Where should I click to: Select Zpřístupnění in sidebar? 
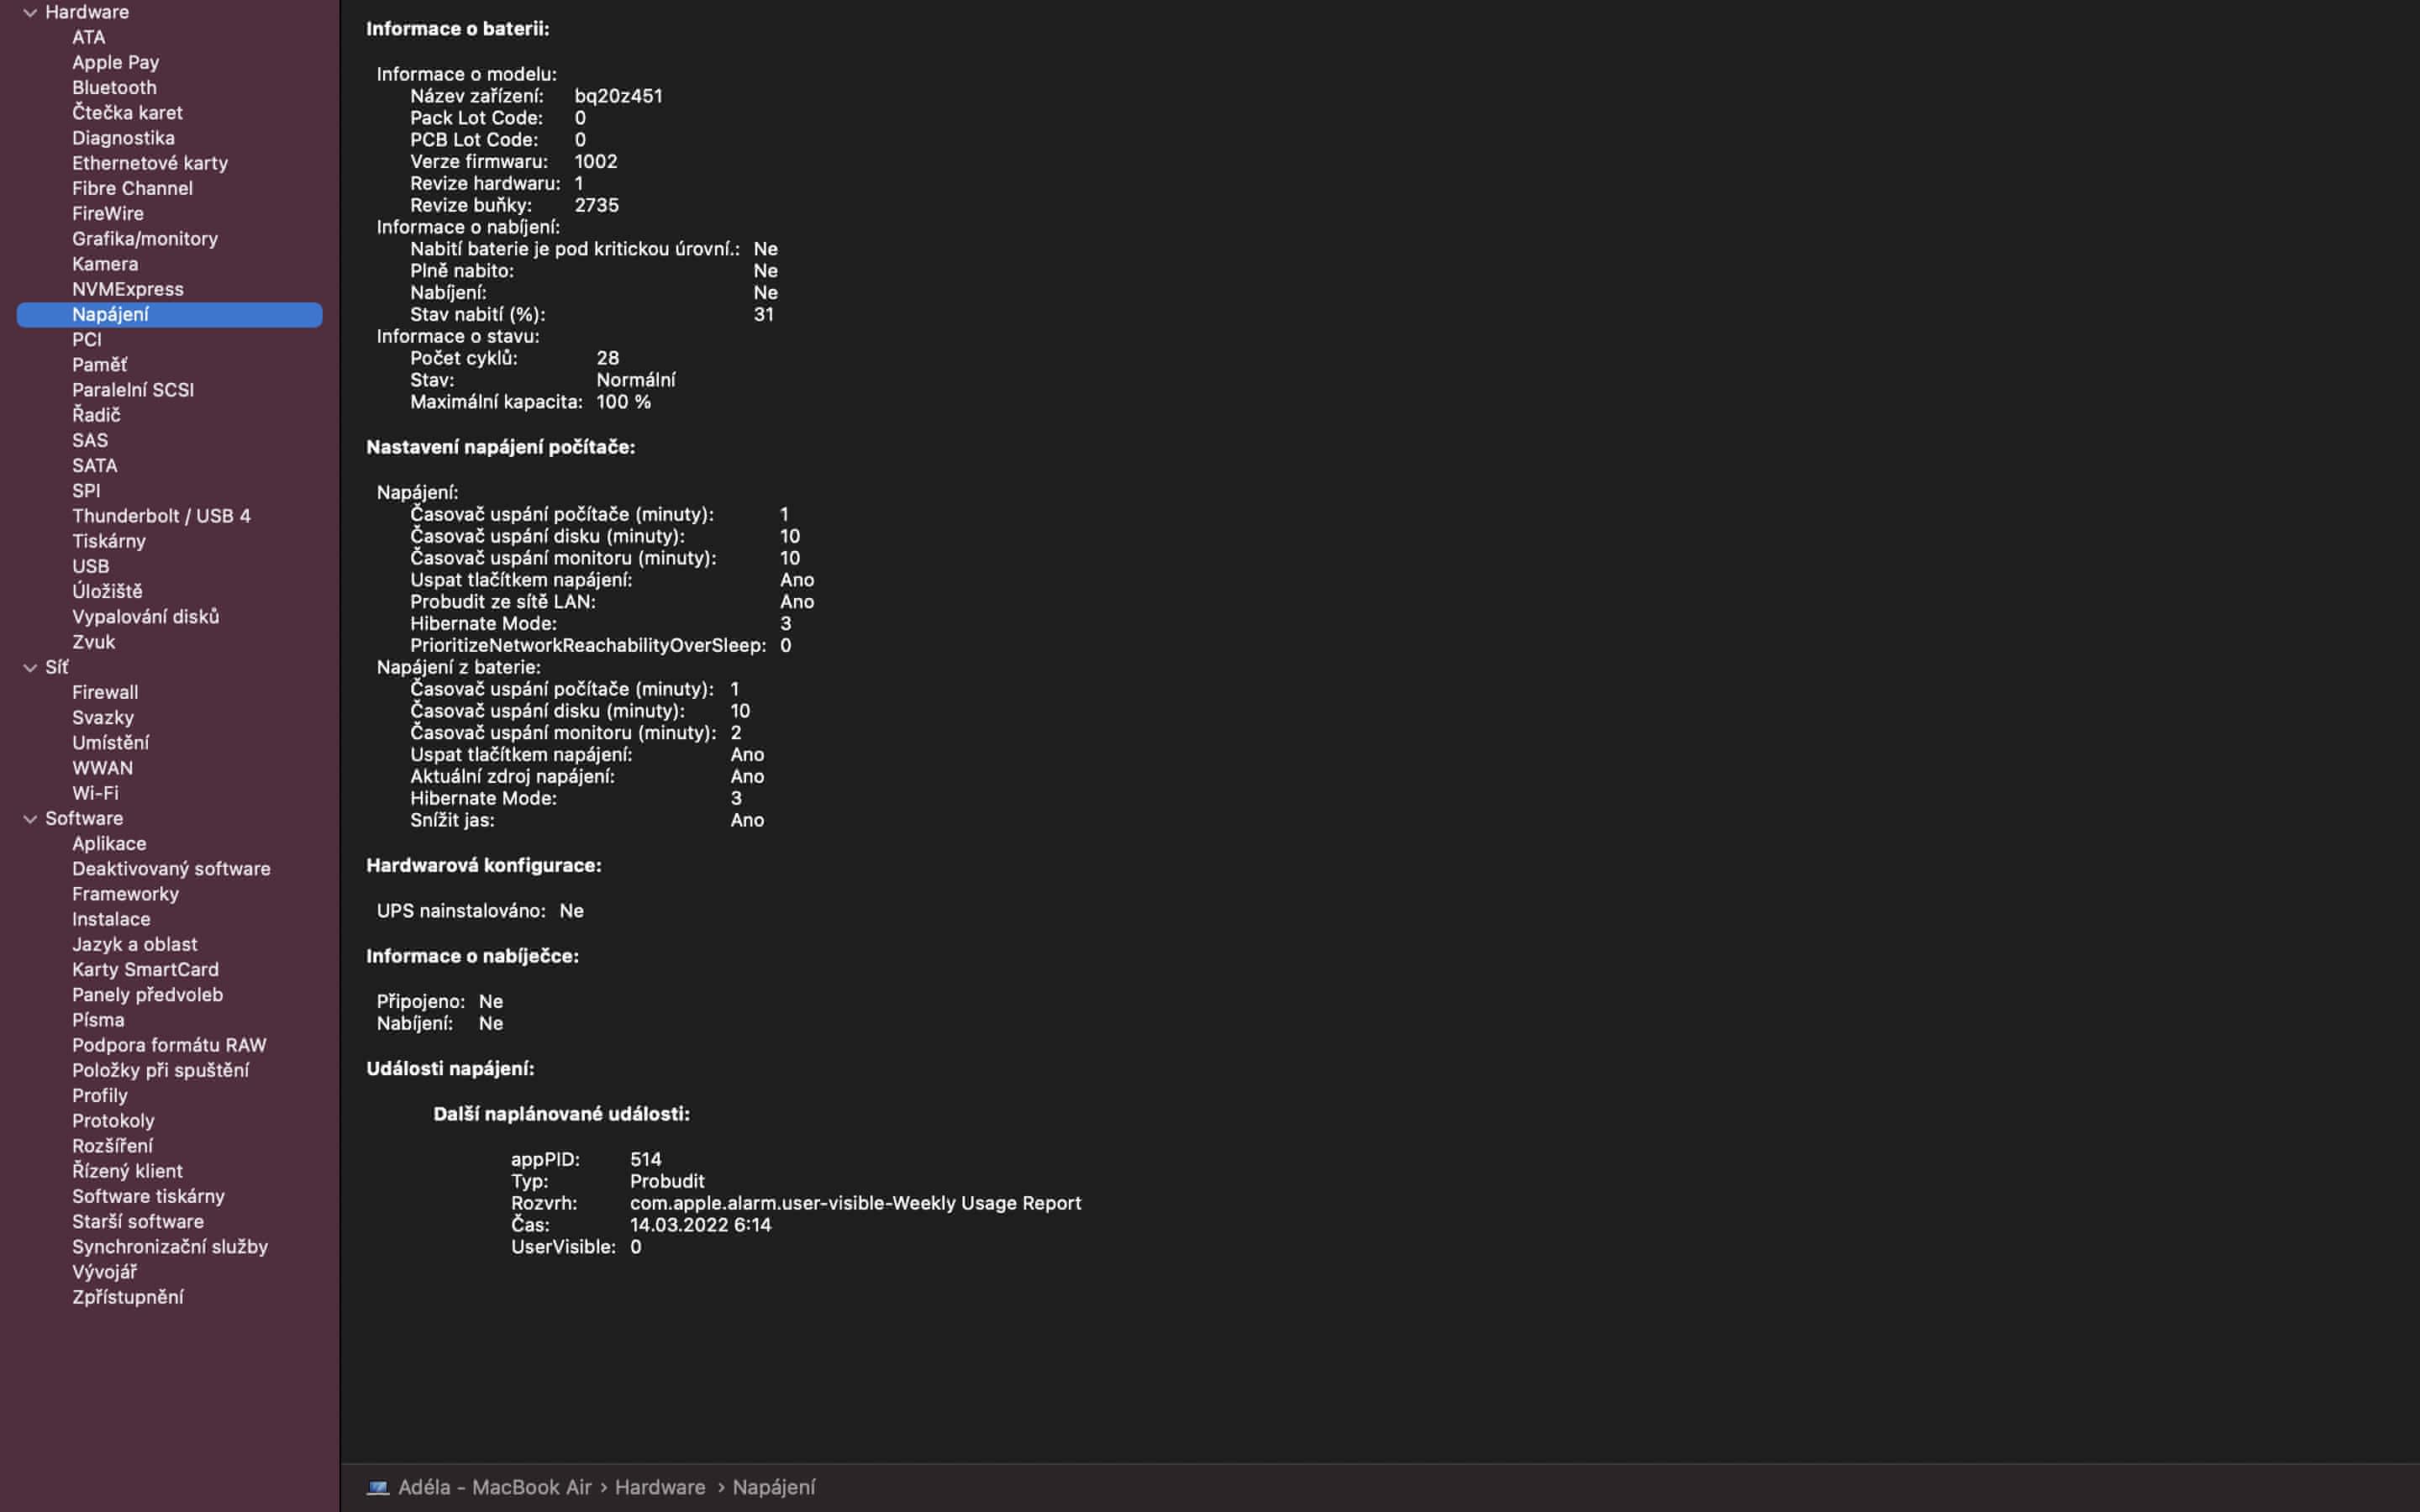pyautogui.click(x=127, y=1297)
